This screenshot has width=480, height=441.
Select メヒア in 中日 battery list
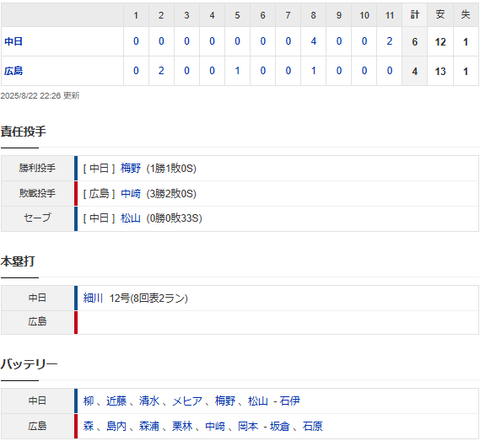[187, 401]
